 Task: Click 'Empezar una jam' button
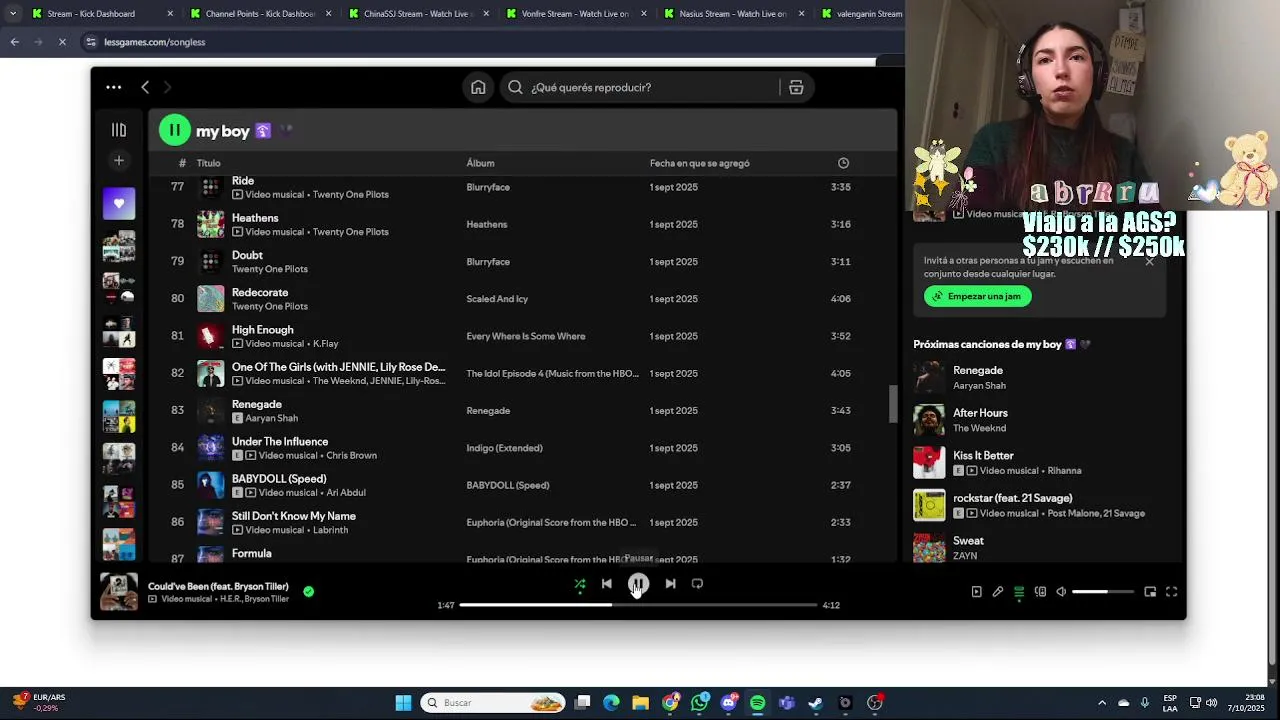coord(977,296)
